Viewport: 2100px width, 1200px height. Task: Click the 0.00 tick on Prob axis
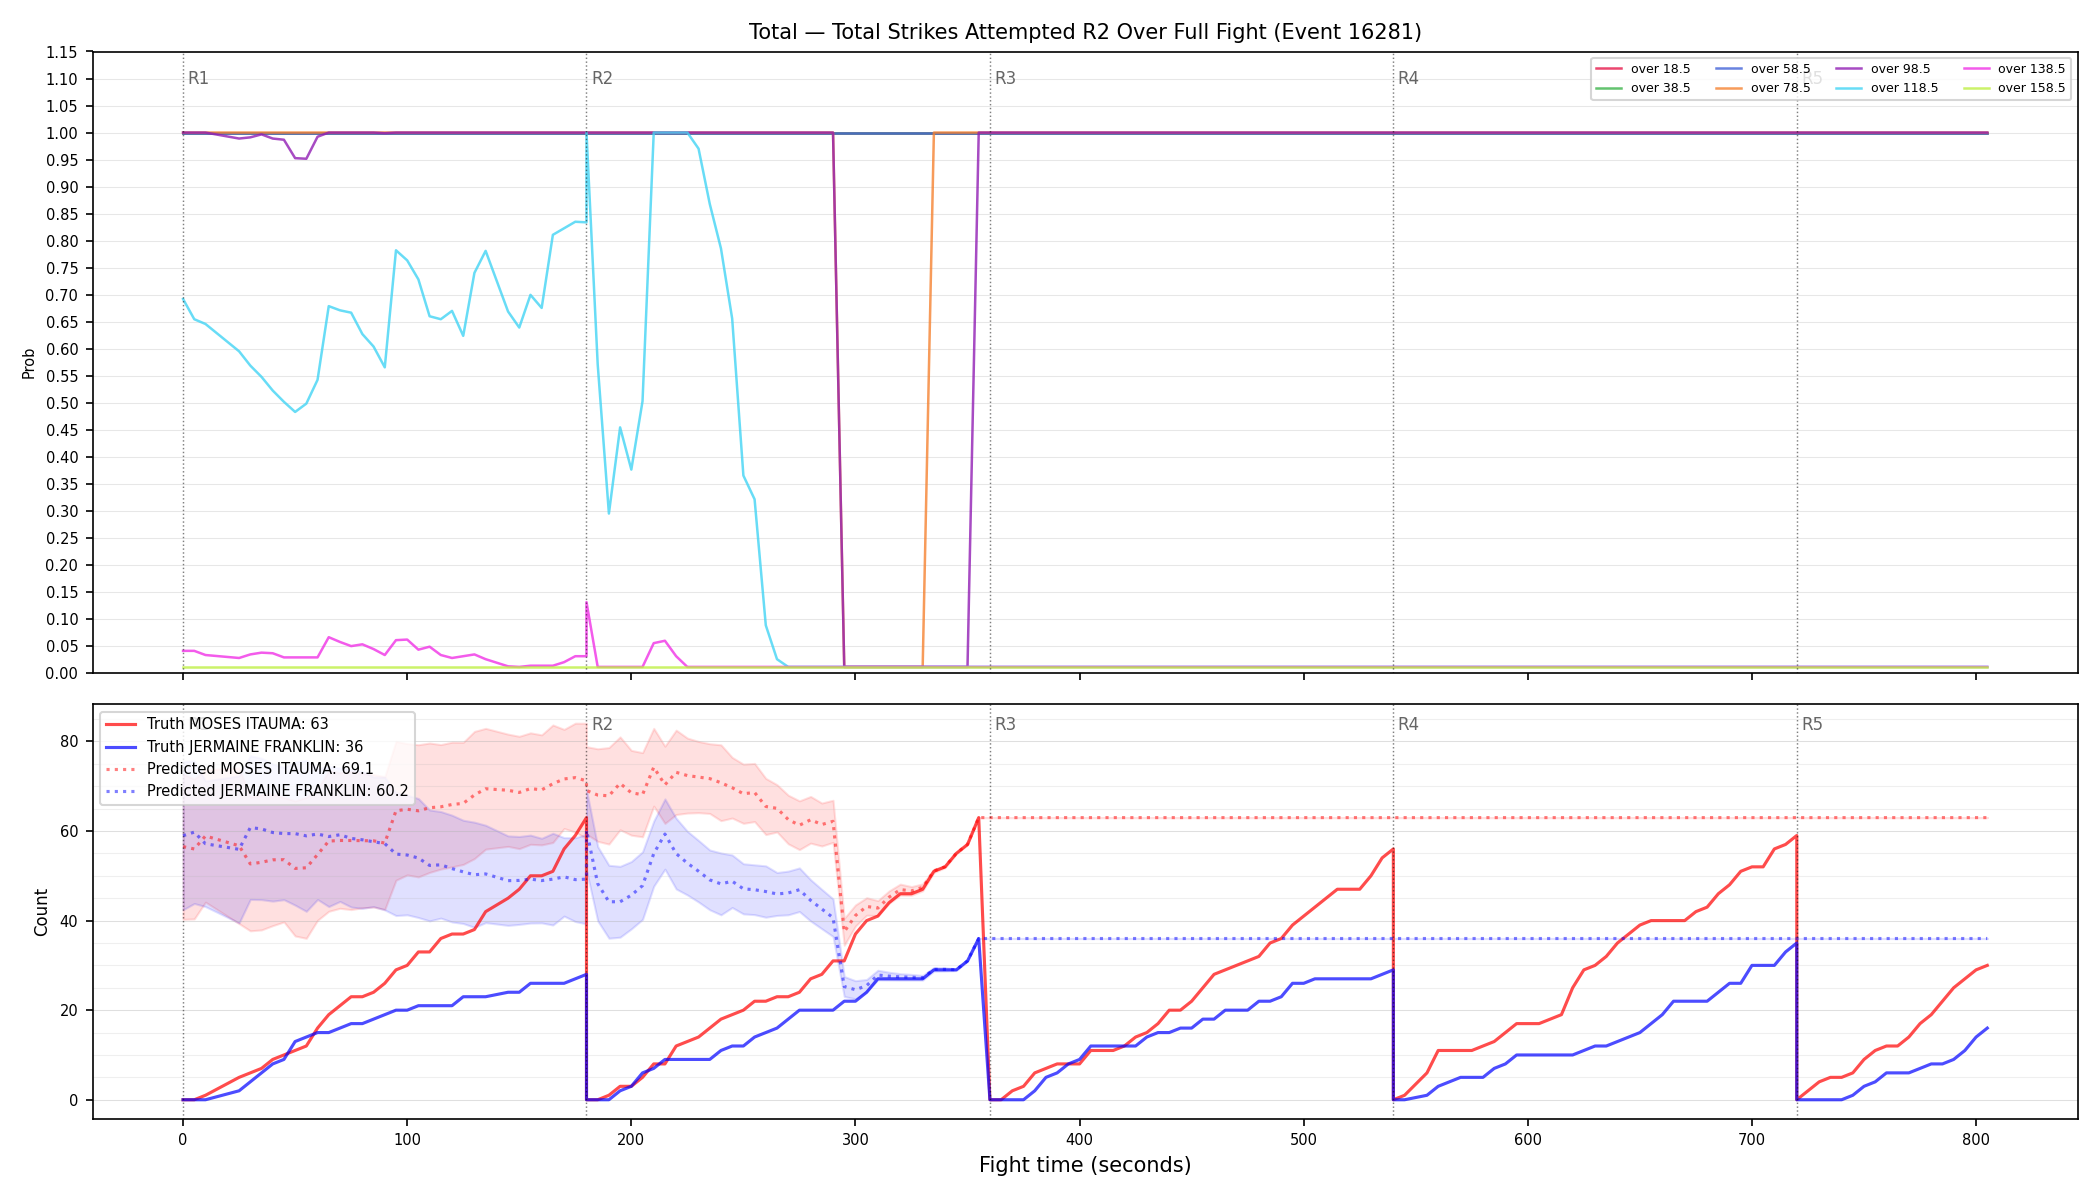(x=63, y=673)
